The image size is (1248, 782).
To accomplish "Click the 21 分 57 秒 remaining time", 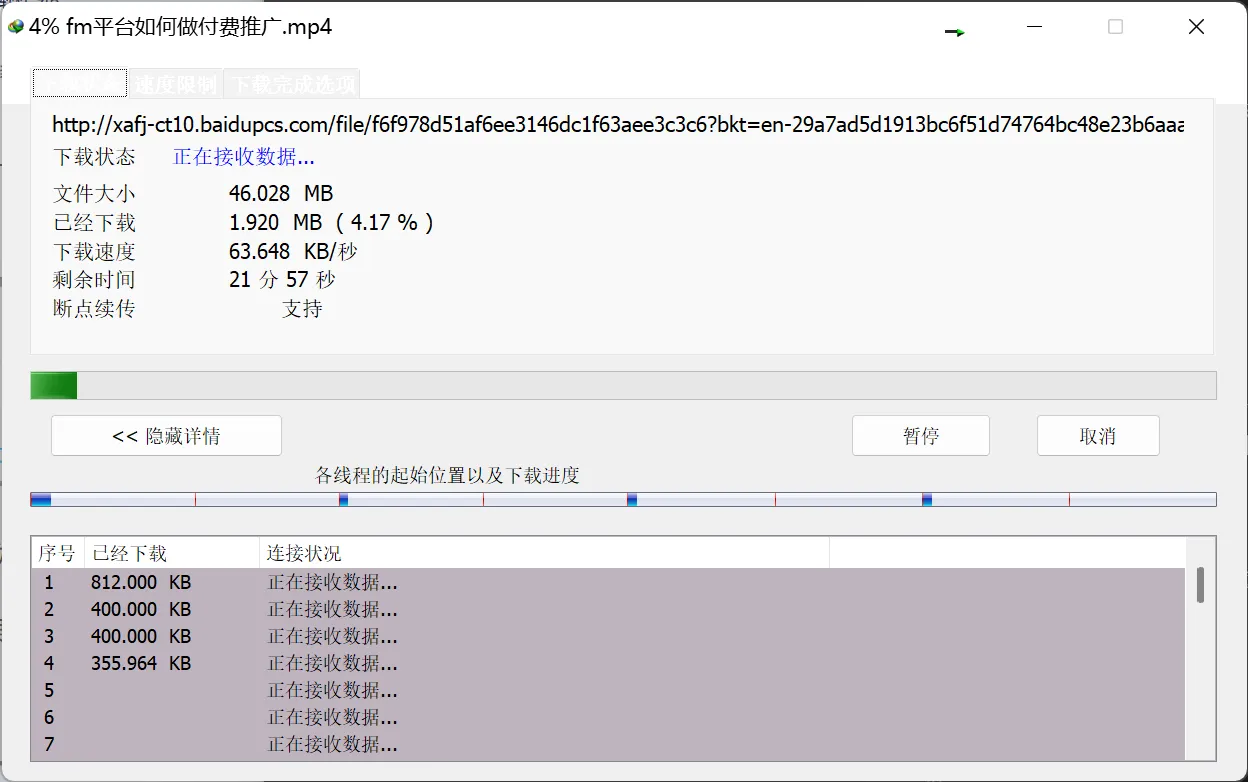I will tap(282, 280).
